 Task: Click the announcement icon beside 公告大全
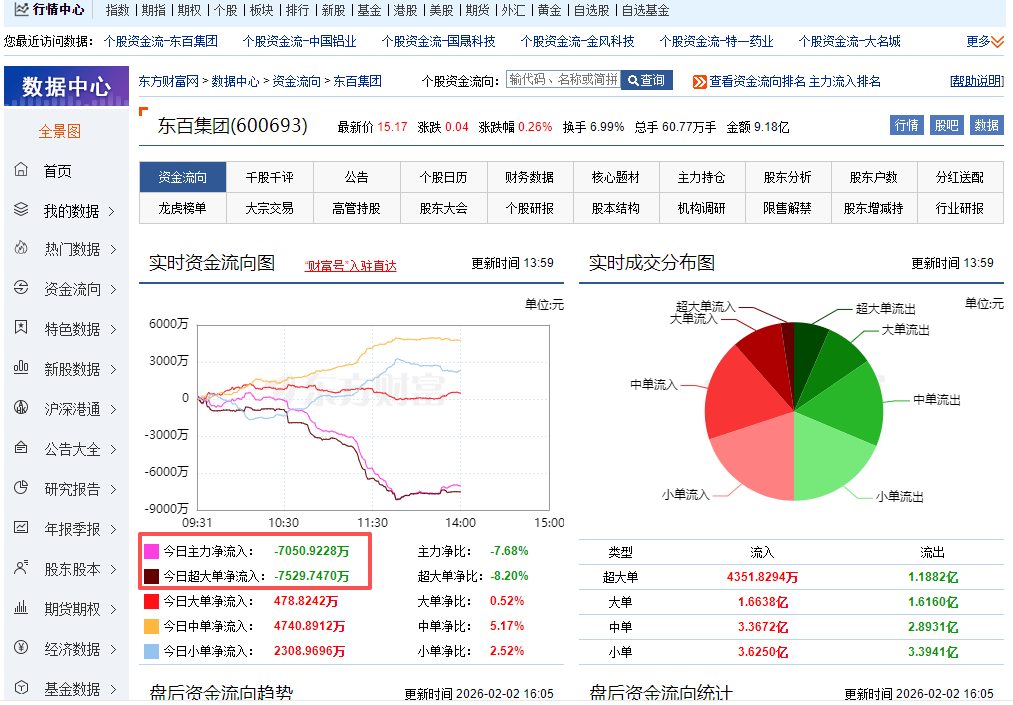click(x=21, y=448)
